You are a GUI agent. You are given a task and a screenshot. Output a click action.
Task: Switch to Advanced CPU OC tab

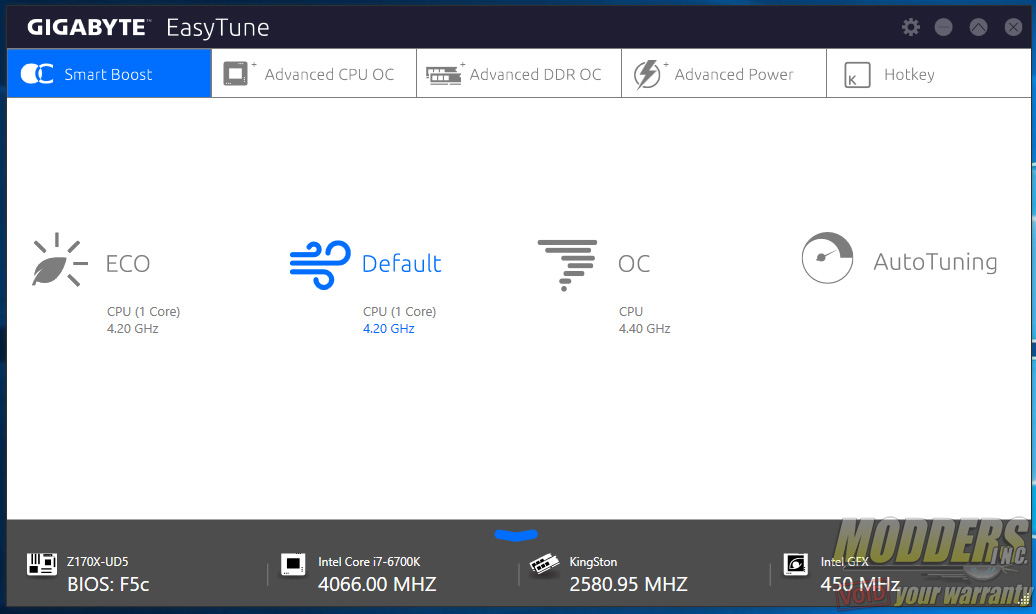[314, 73]
